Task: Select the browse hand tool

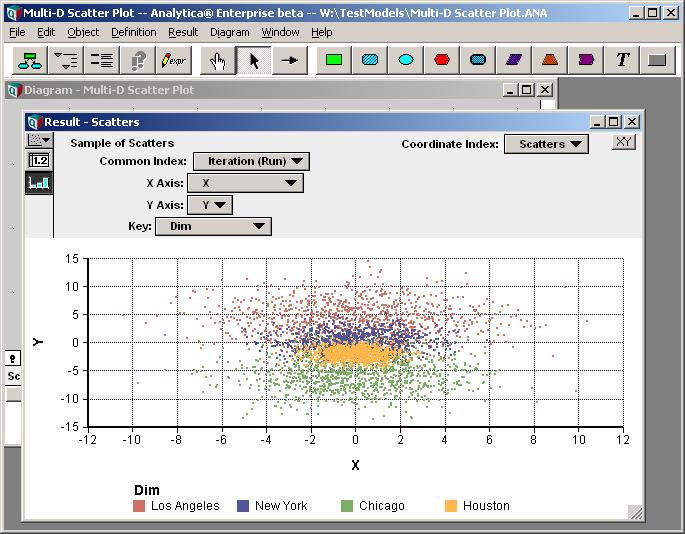Action: (x=218, y=60)
